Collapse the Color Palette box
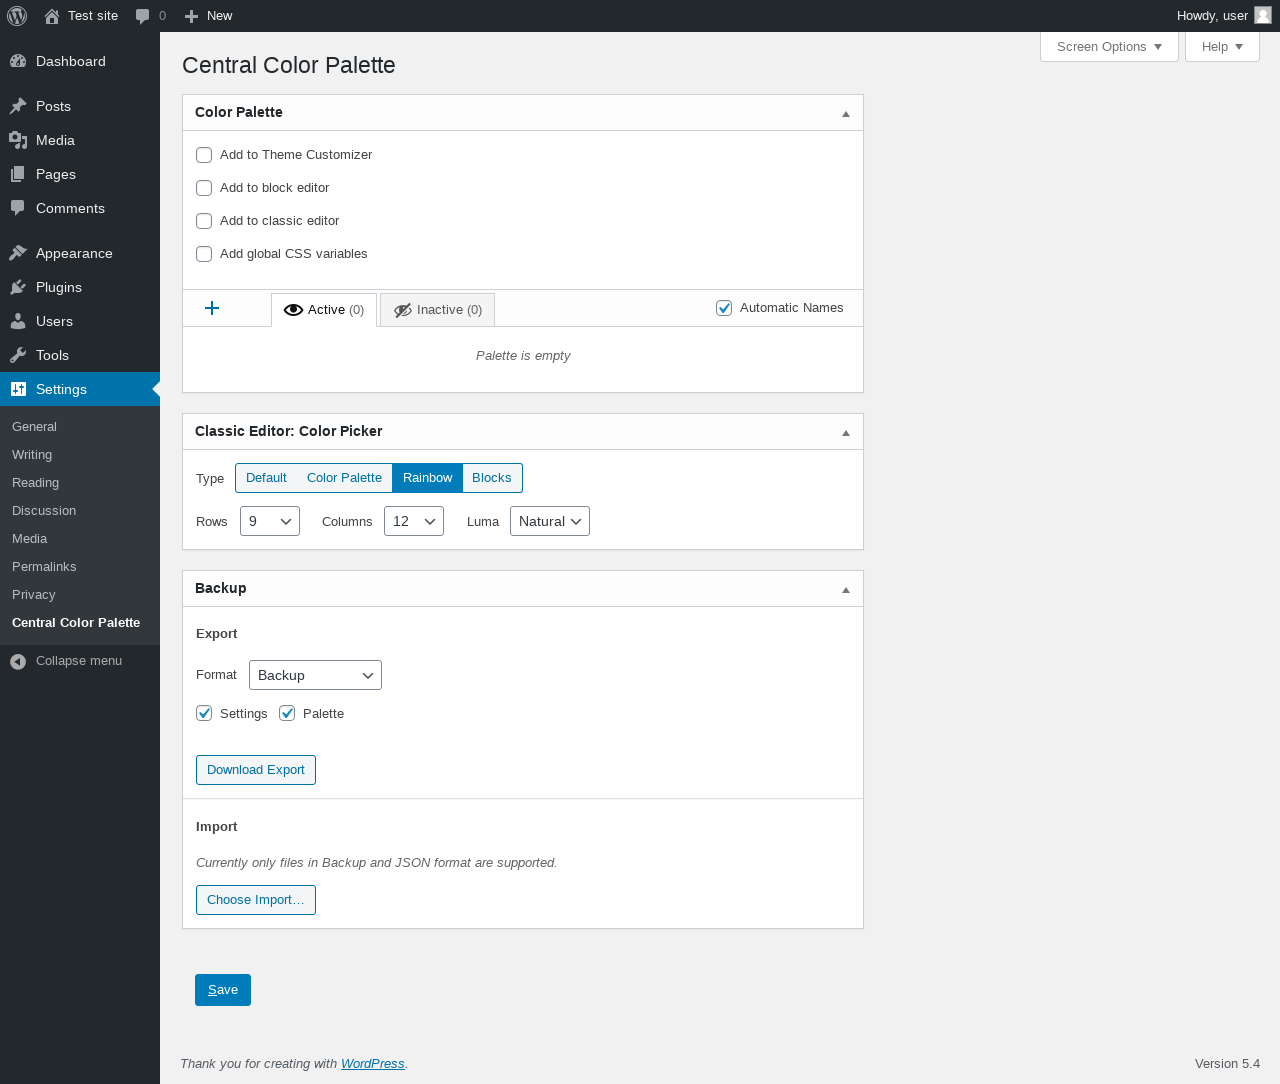The width and height of the screenshot is (1280, 1084). pos(846,113)
